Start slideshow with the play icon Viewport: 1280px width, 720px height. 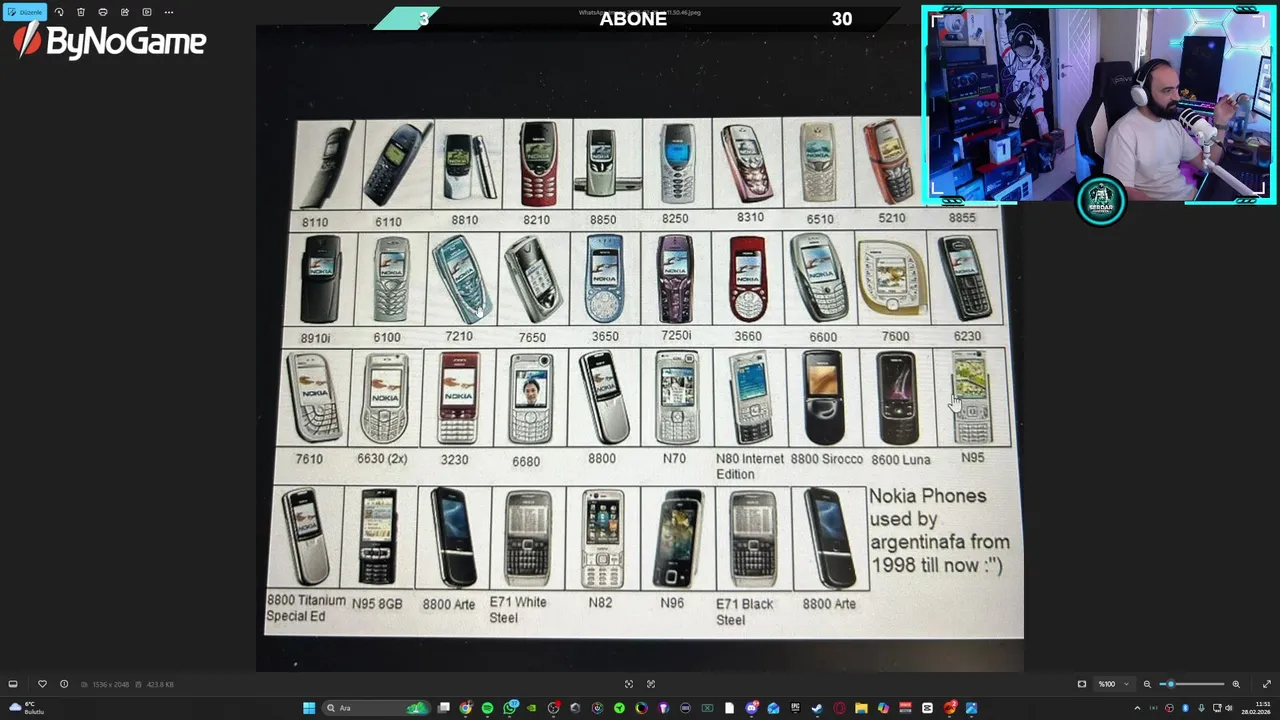(147, 12)
